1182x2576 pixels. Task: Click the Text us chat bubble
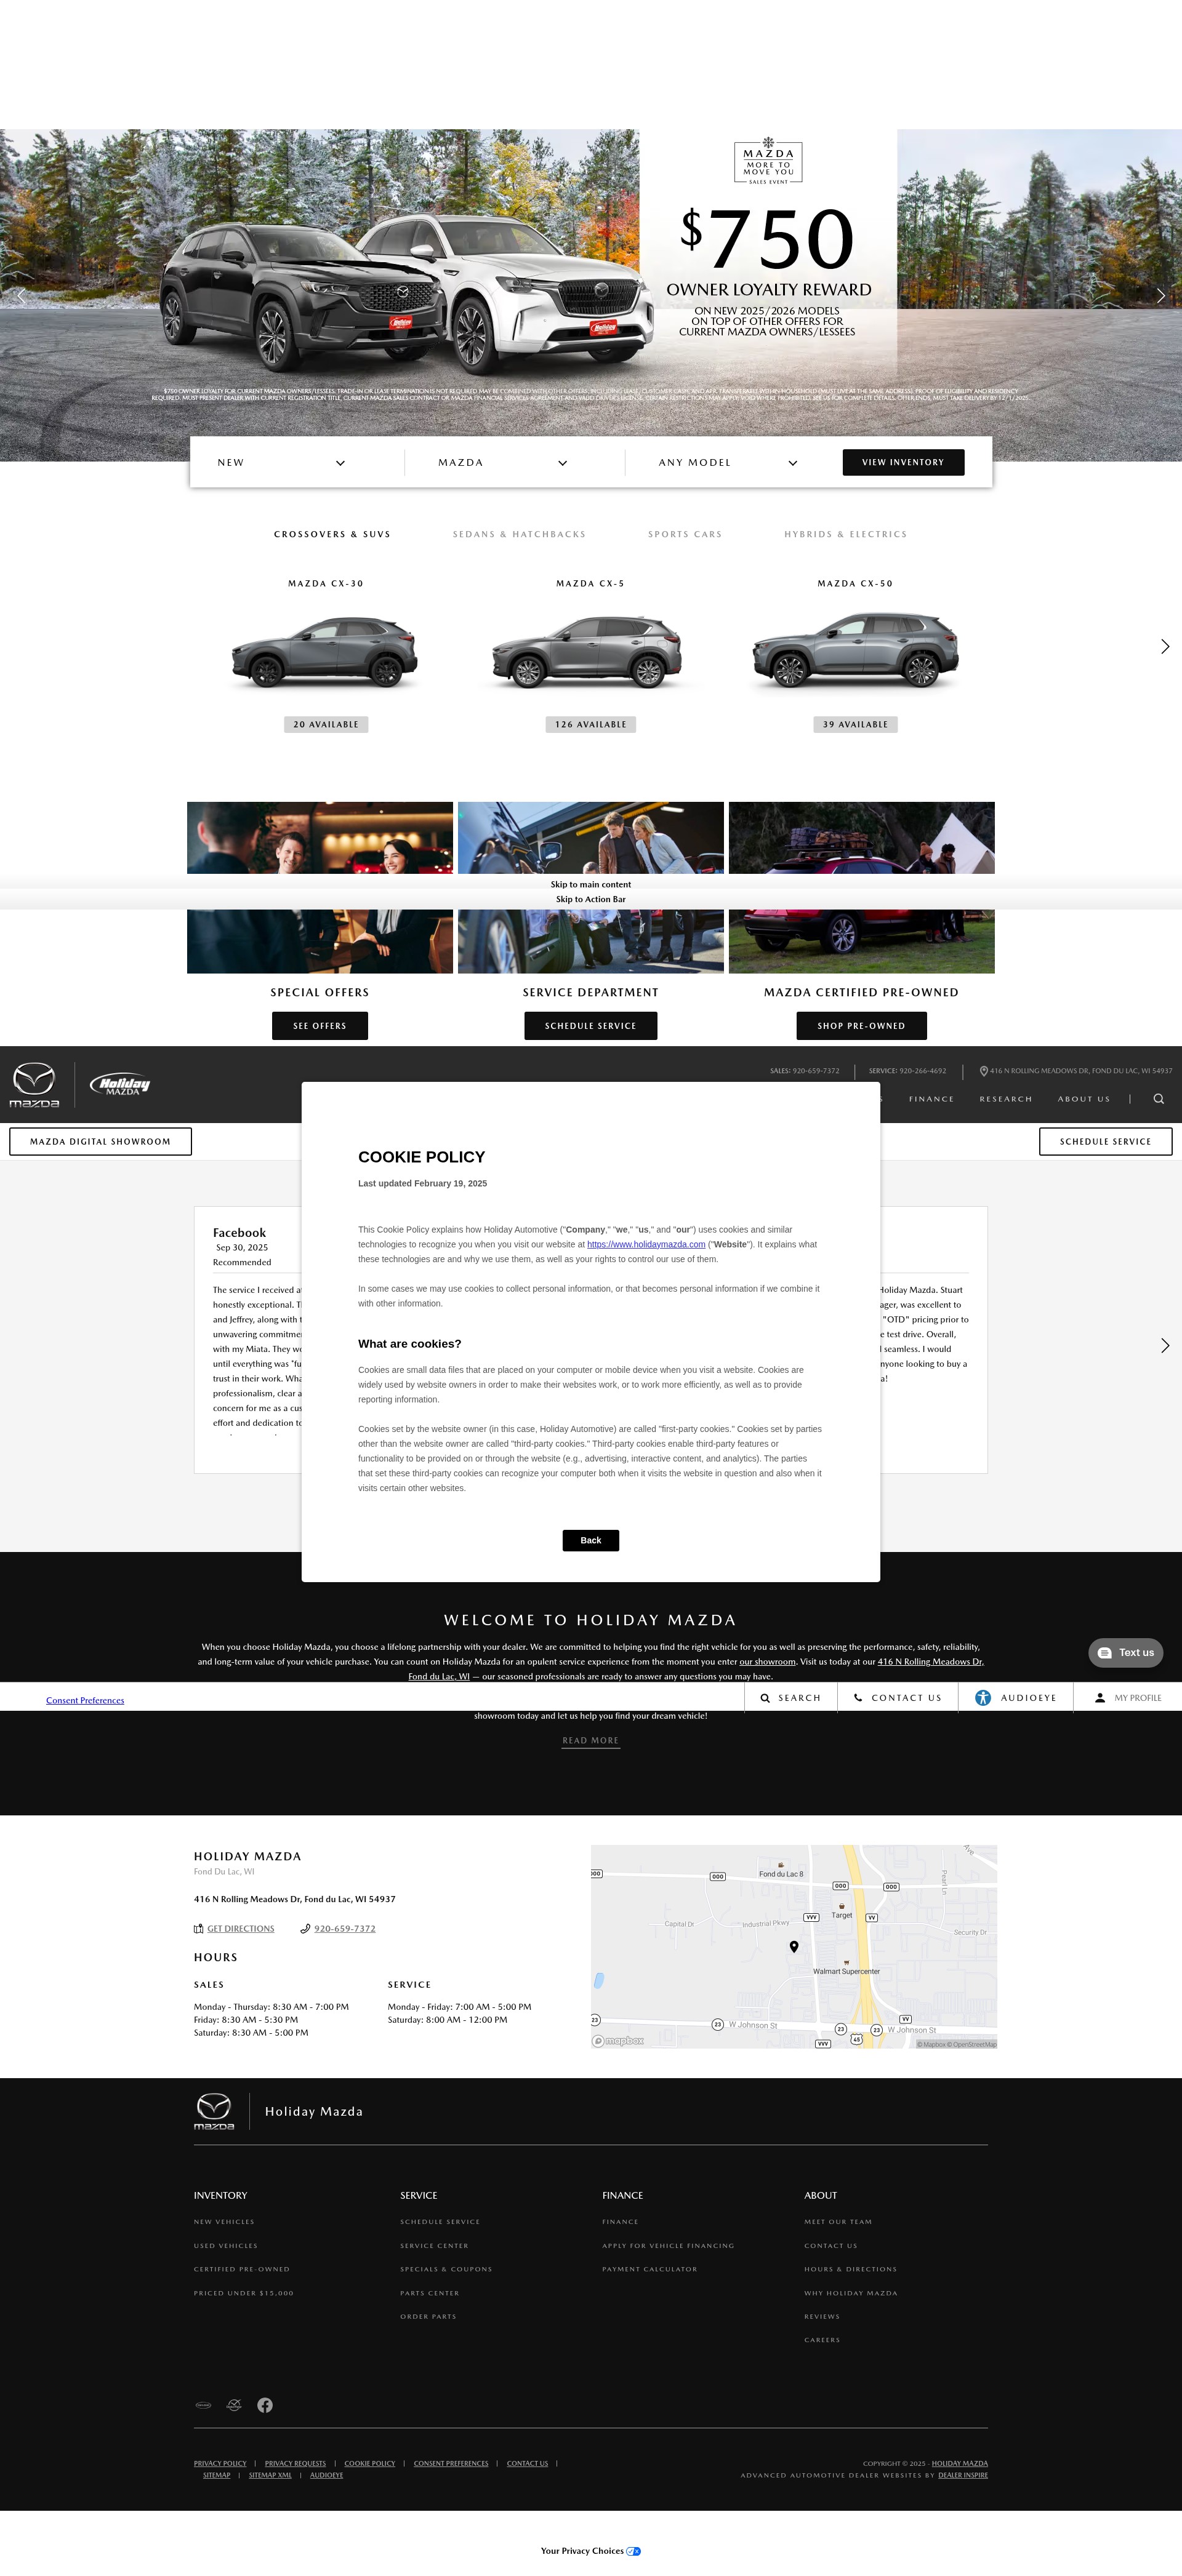1126,1652
